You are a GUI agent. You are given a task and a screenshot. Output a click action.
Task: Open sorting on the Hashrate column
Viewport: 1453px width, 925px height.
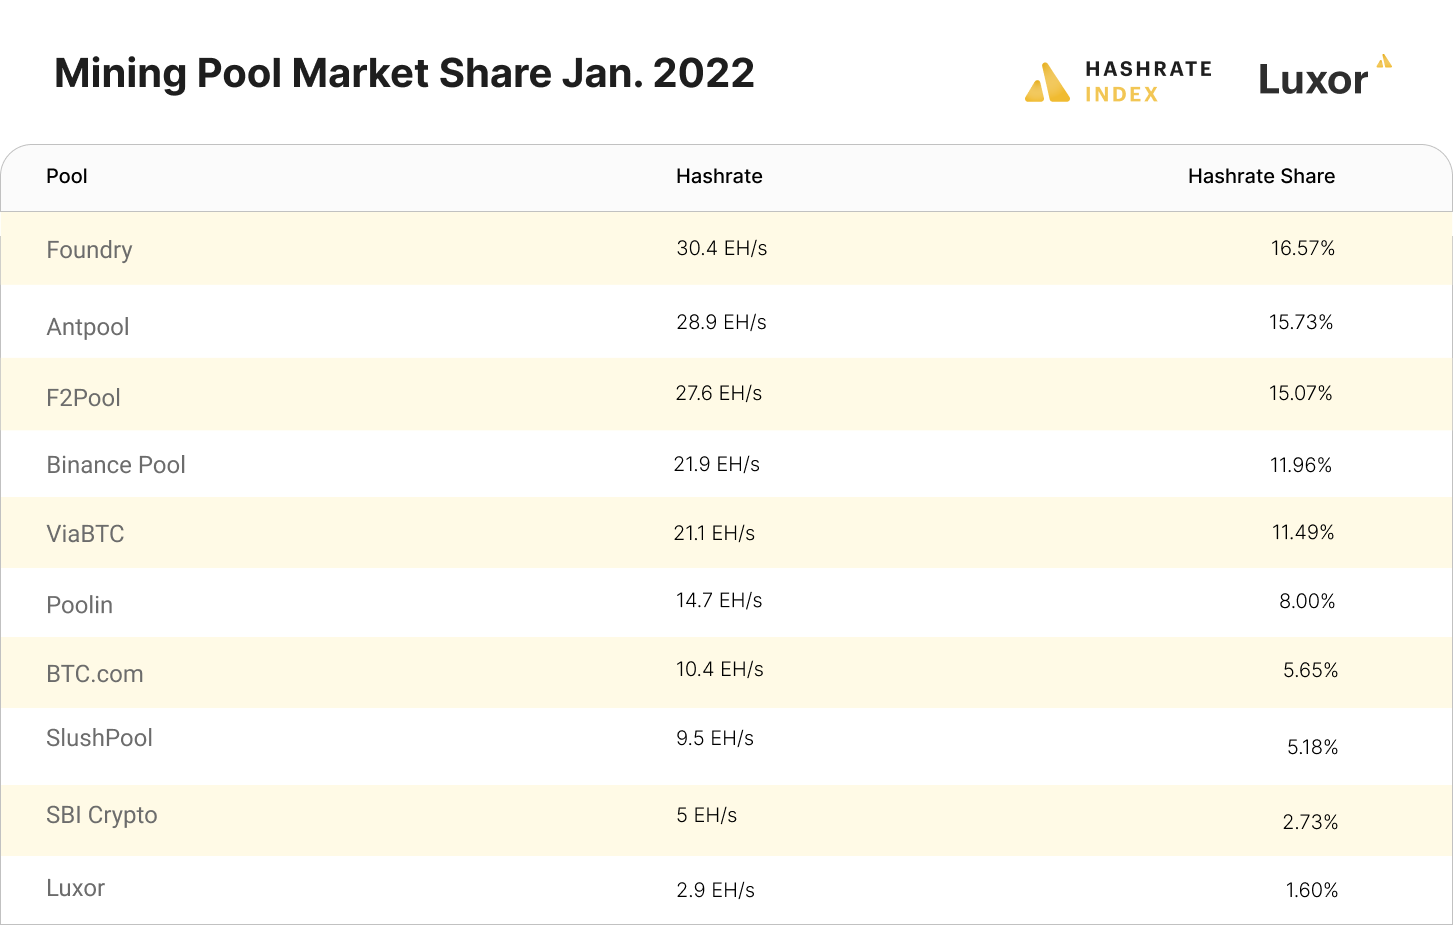pyautogui.click(x=719, y=176)
